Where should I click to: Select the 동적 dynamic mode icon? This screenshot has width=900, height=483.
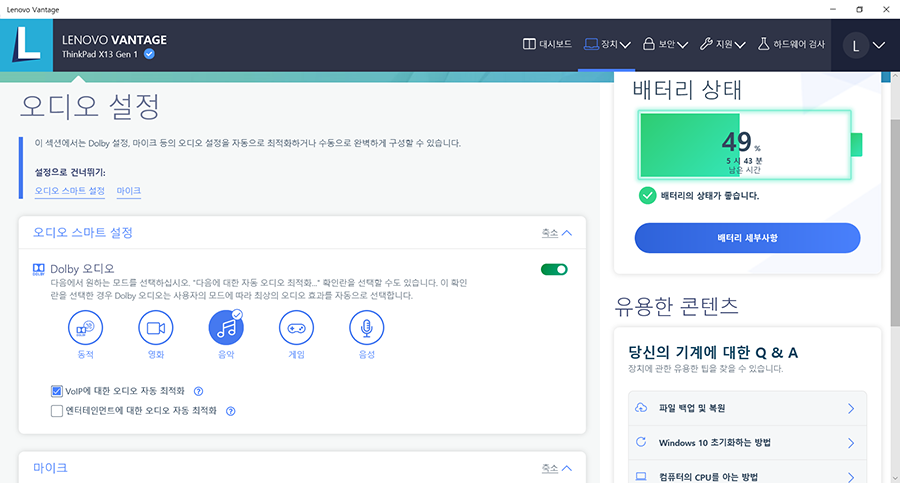86,328
